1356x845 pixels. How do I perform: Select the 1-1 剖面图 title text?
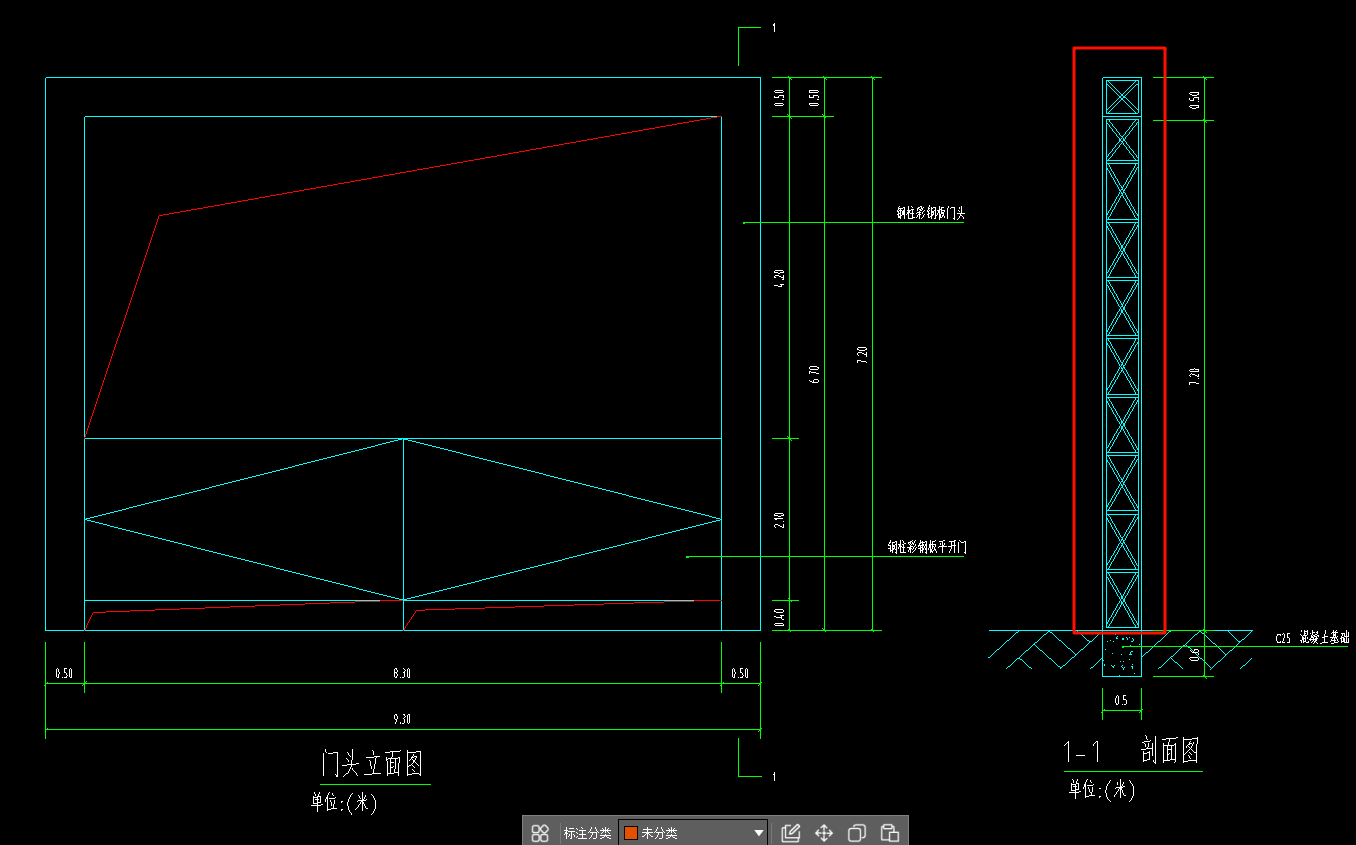coord(1131,751)
